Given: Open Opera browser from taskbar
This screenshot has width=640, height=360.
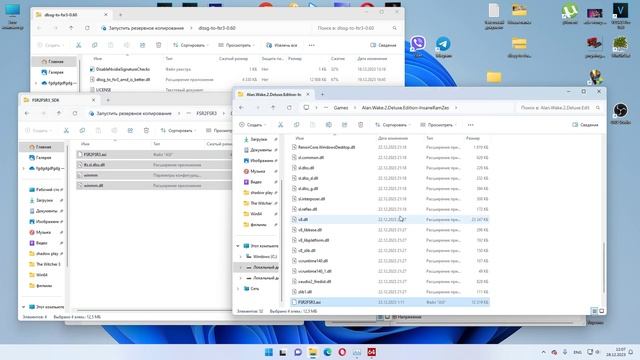Looking at the screenshot, I should 342,352.
